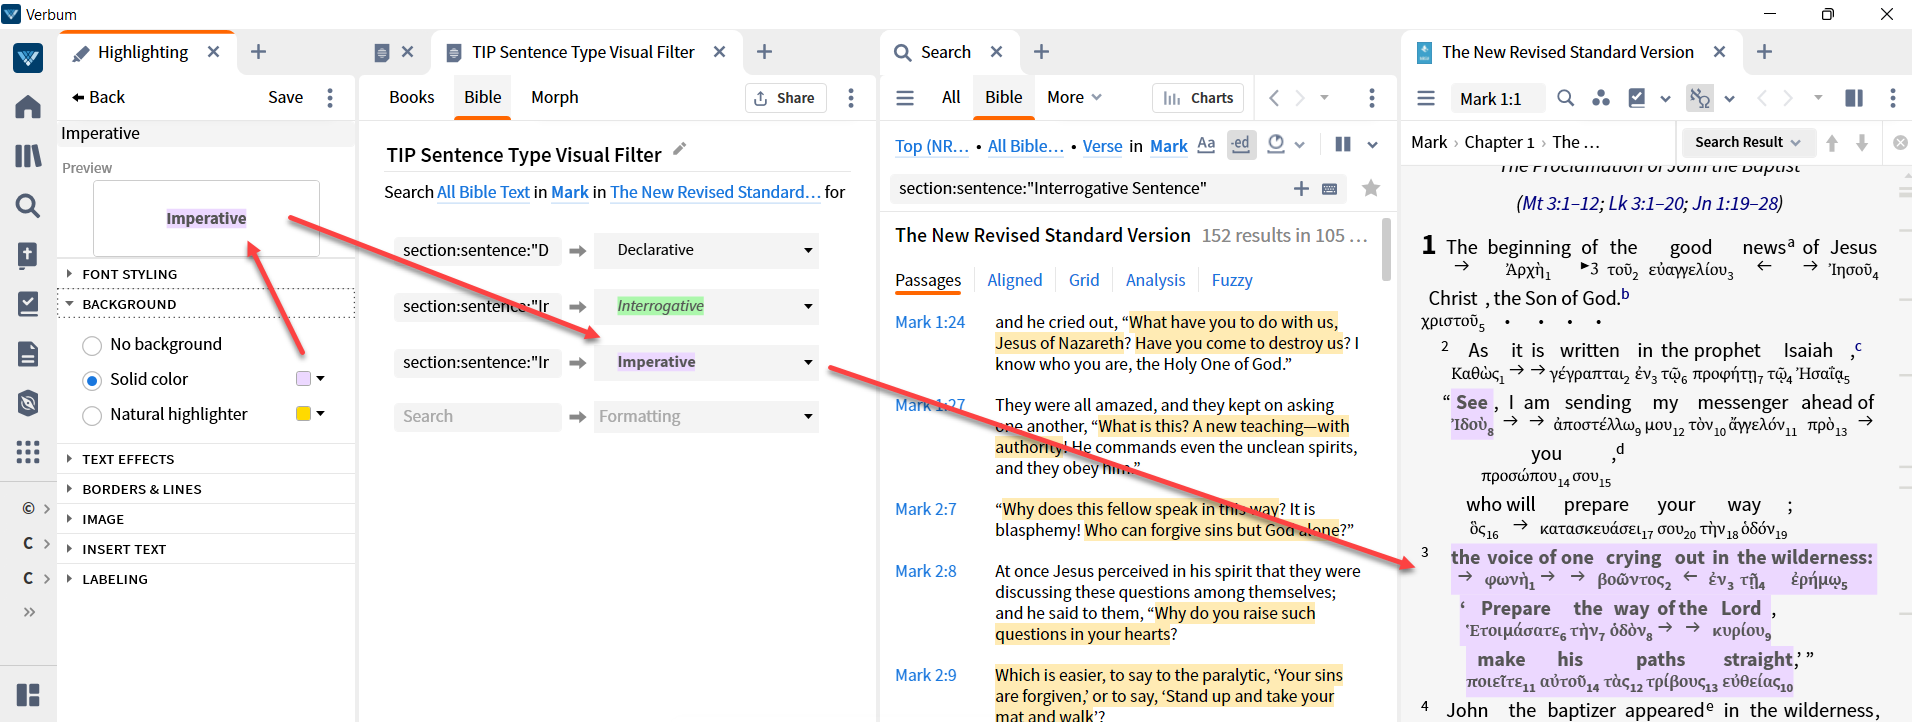Open the keyboard icon in the search box
This screenshot has width=1912, height=722.
[x=1330, y=188]
